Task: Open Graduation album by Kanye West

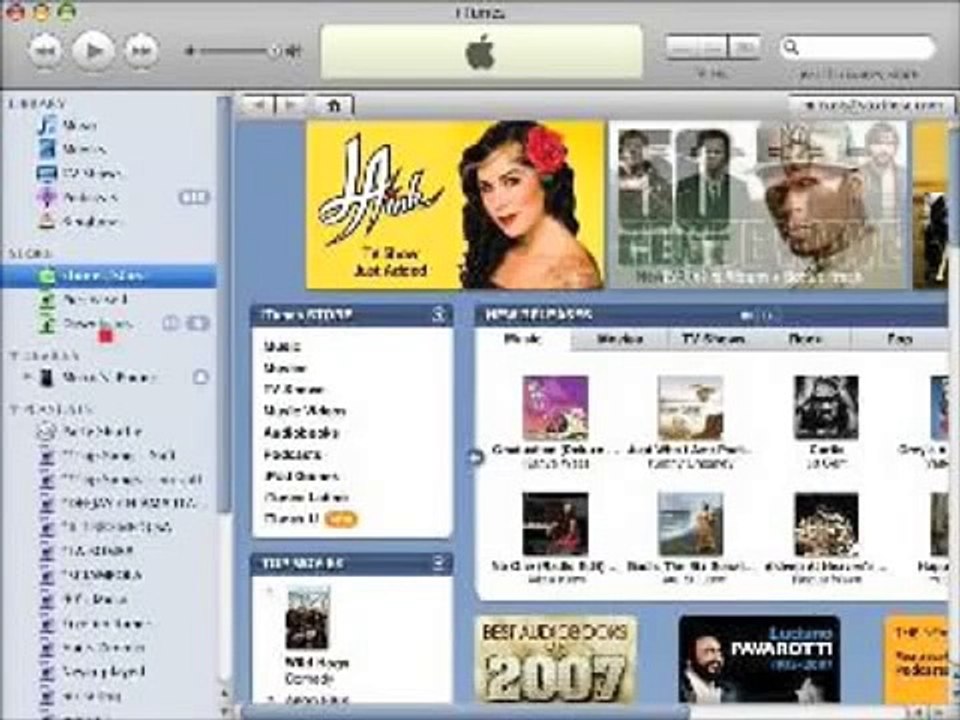Action: (555, 408)
